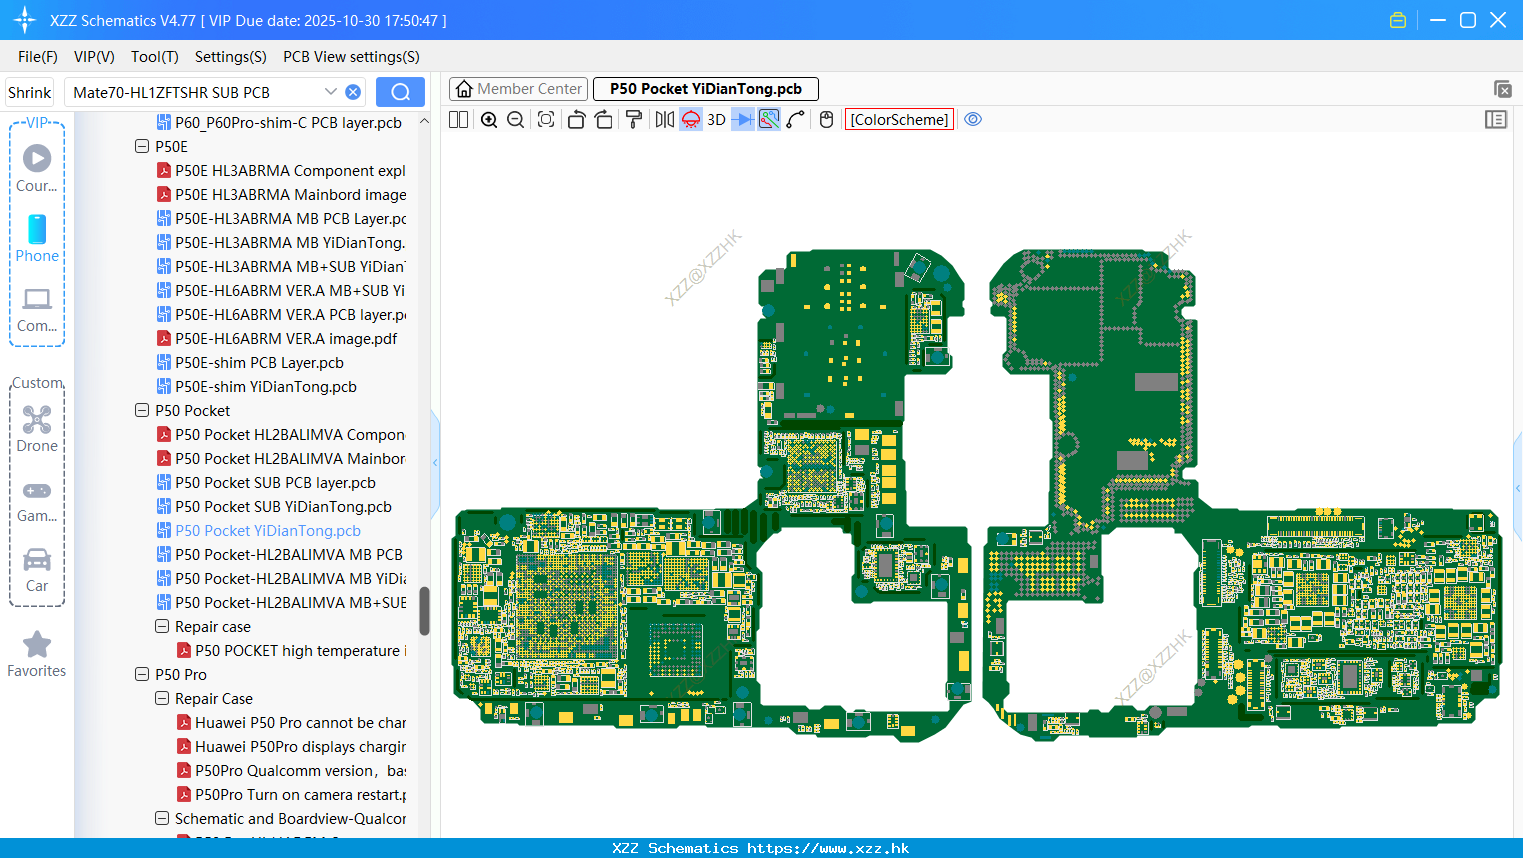Collapse the P50 Pocket tree folder

coord(142,410)
